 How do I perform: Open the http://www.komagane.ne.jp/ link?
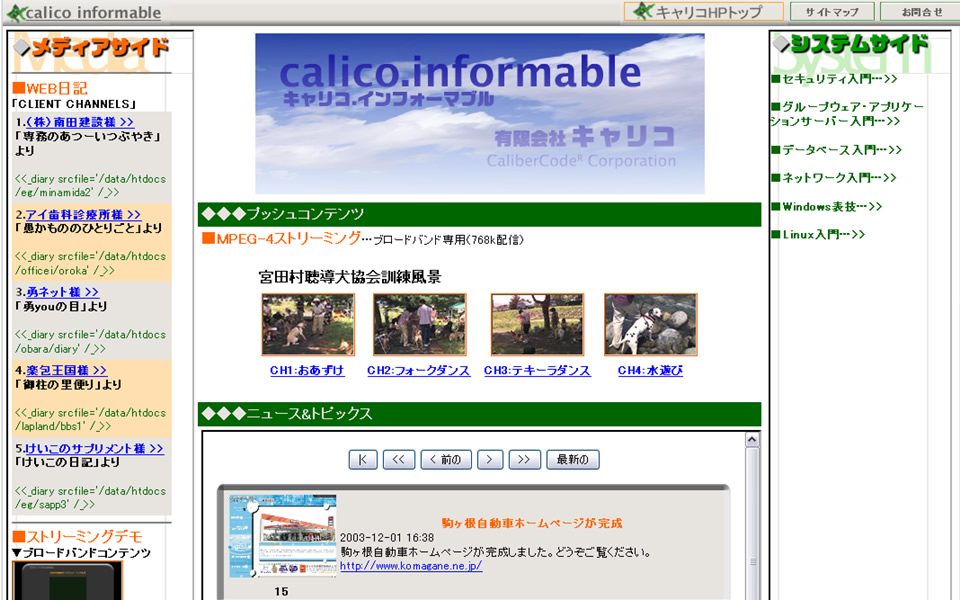pyautogui.click(x=411, y=566)
